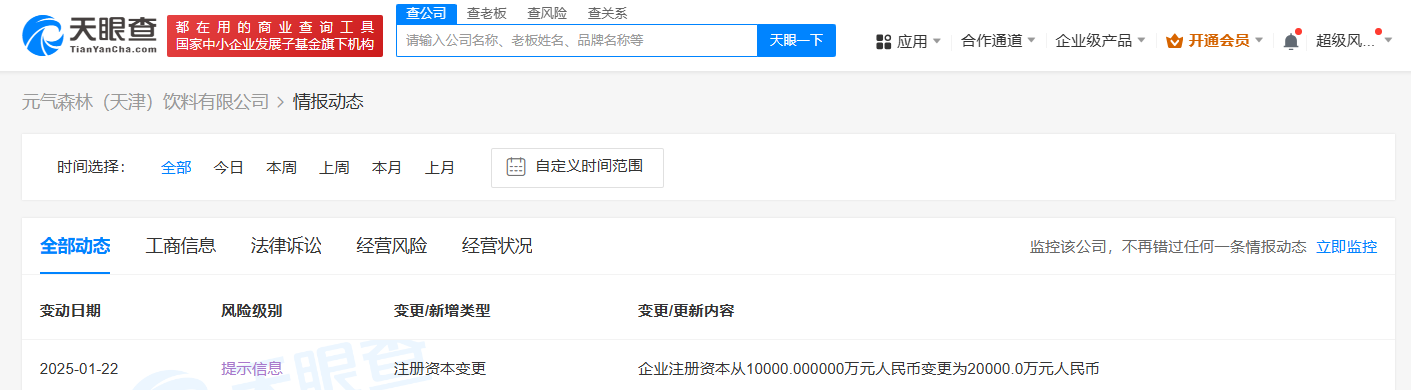The height and width of the screenshot is (390, 1411).
Task: Focus the company name search field
Action: (577, 40)
